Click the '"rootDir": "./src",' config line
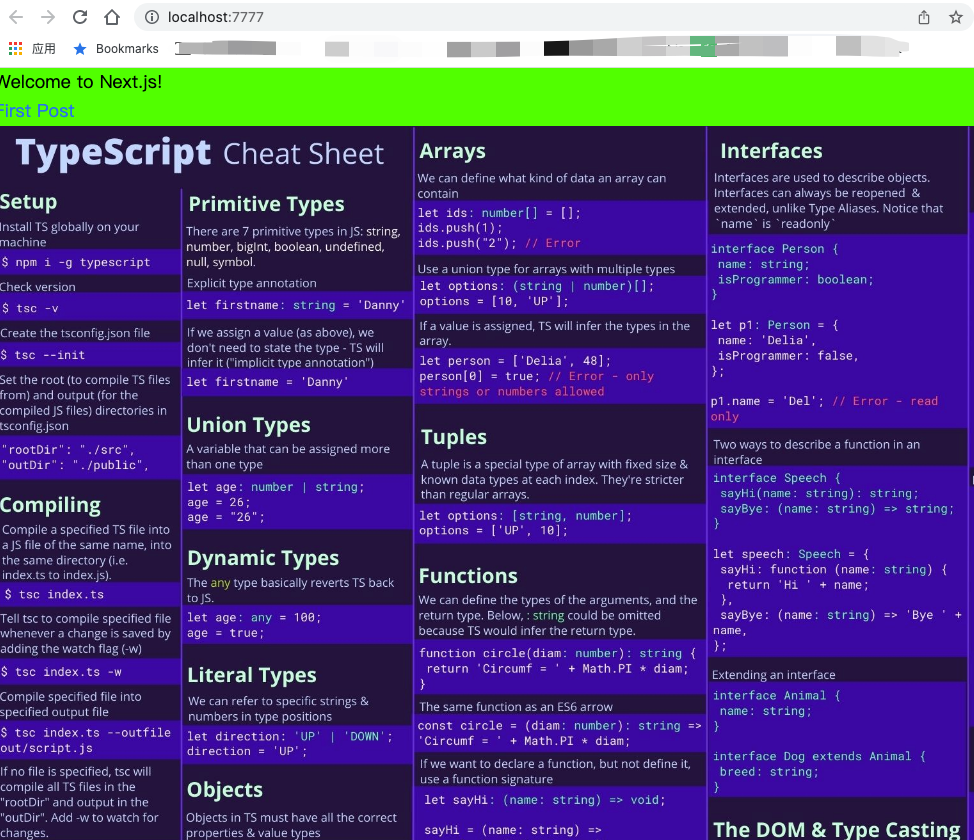The image size is (974, 840). (x=68, y=449)
